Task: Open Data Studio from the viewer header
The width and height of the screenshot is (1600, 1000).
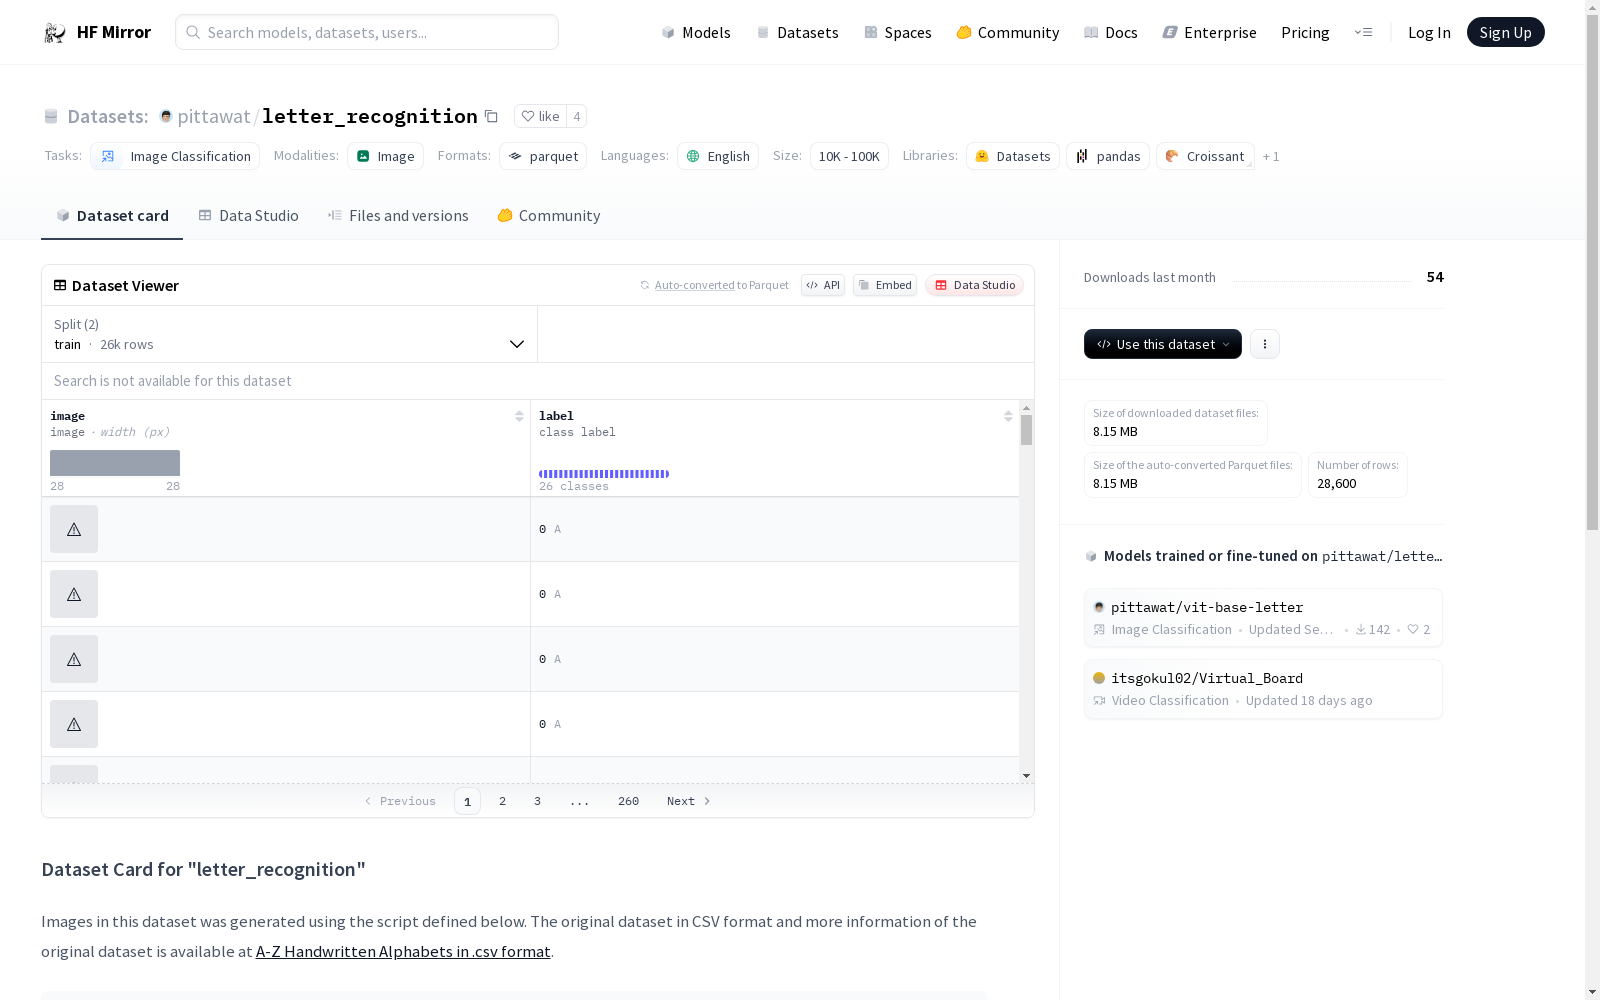Action: click(975, 285)
